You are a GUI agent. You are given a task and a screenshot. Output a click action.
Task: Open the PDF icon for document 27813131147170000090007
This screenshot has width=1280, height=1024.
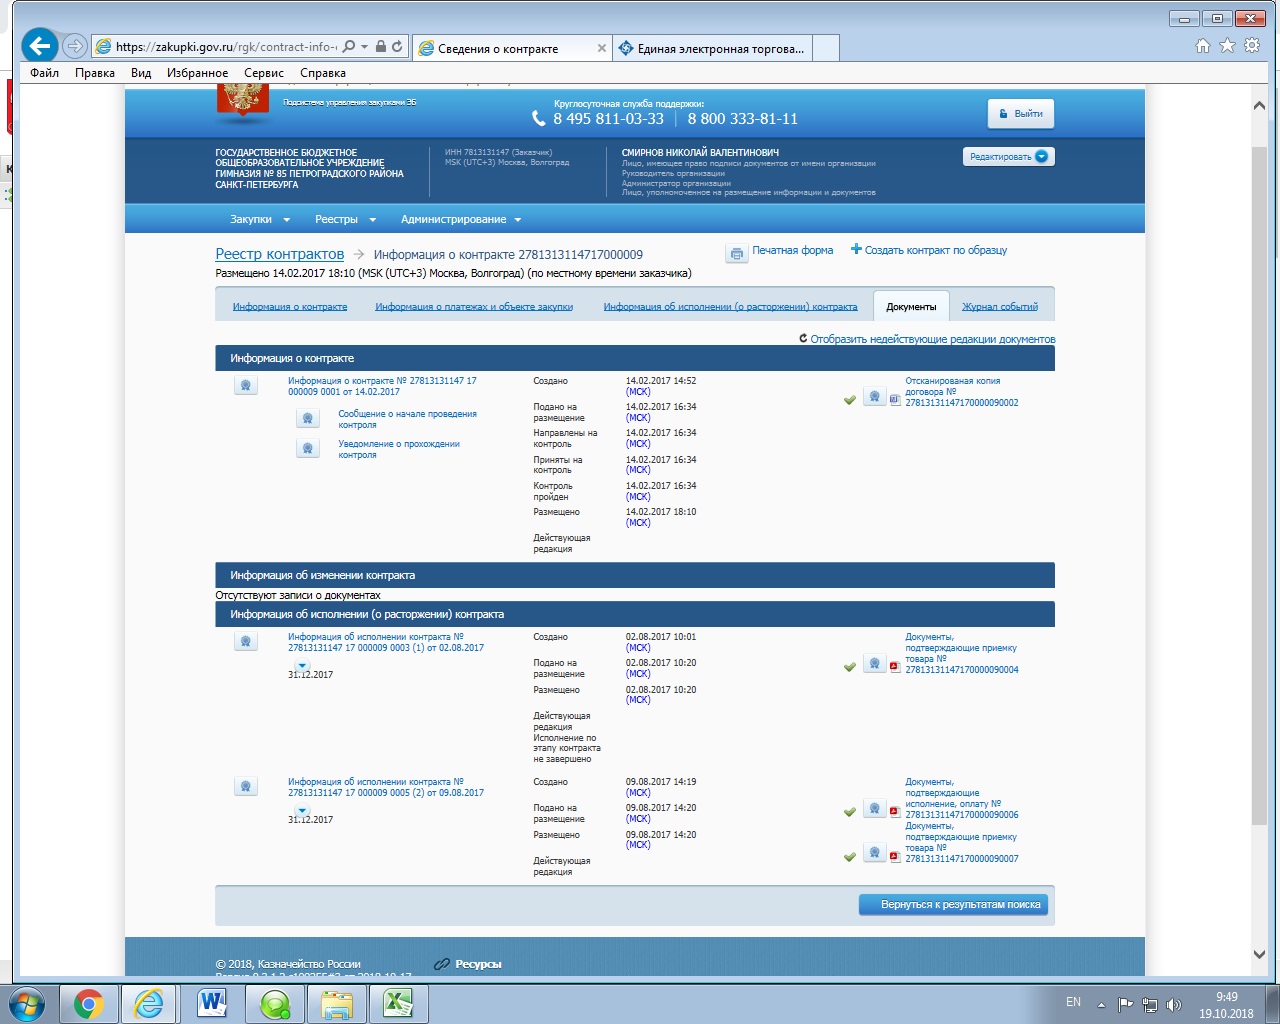click(x=895, y=855)
